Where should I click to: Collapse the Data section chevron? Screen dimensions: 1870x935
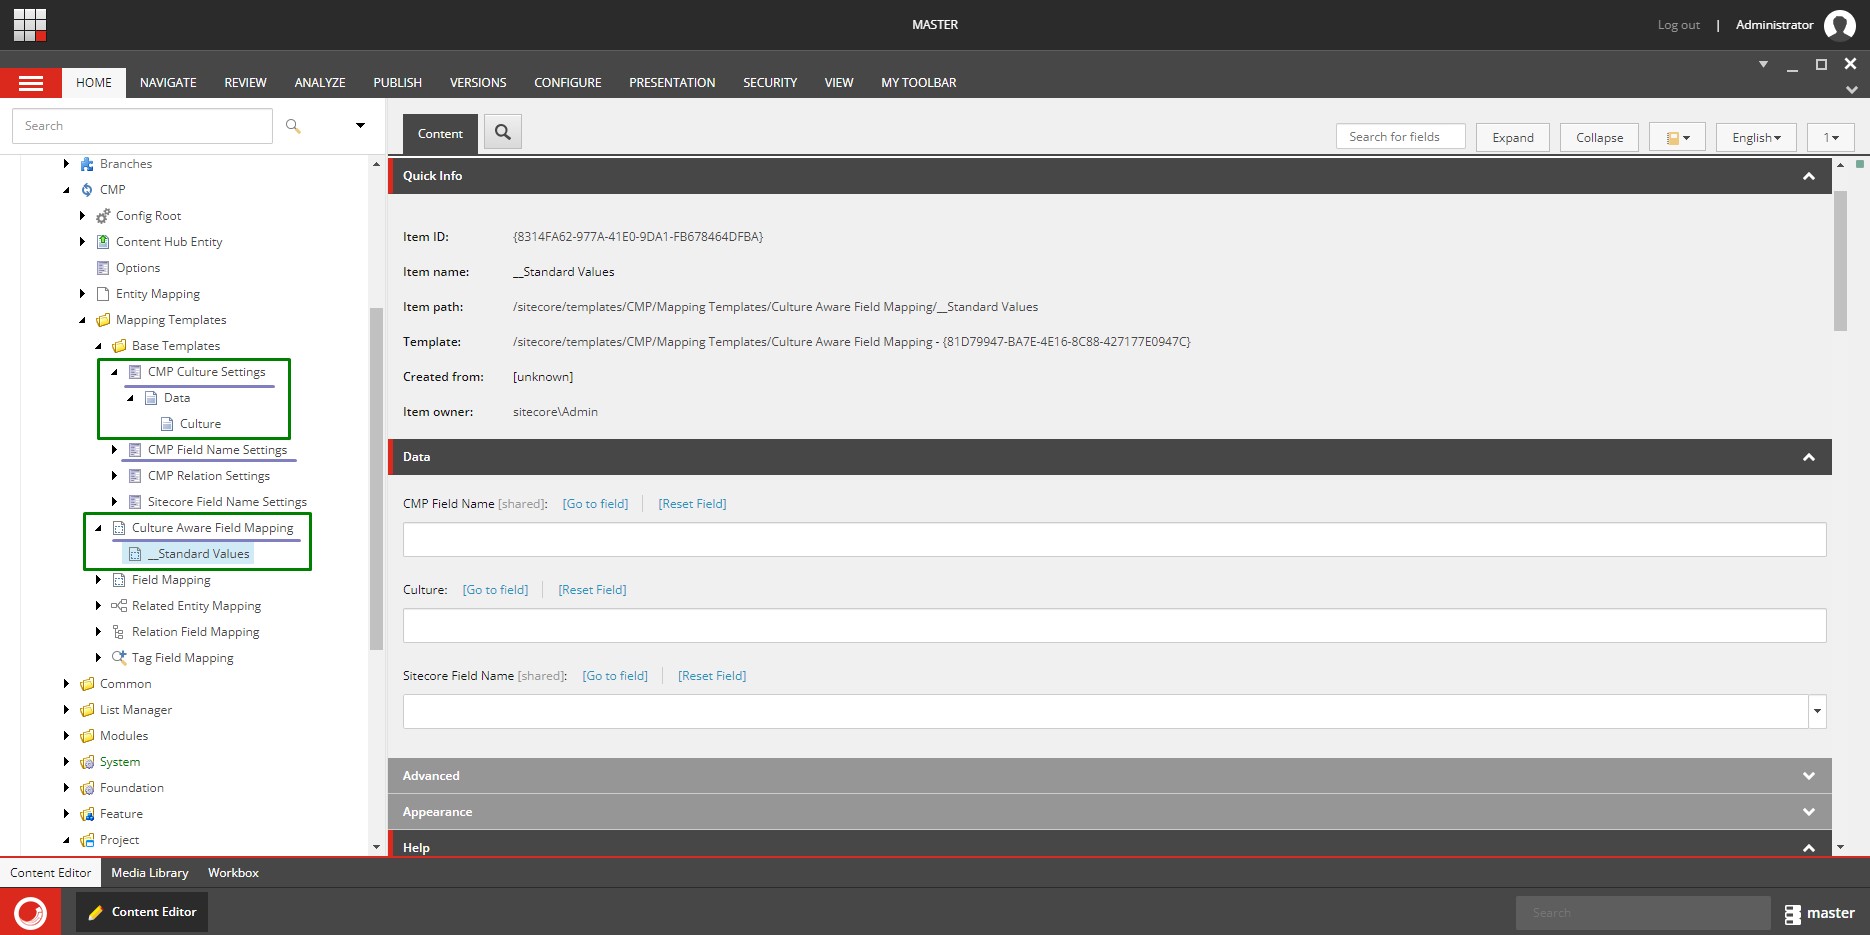[1808, 457]
